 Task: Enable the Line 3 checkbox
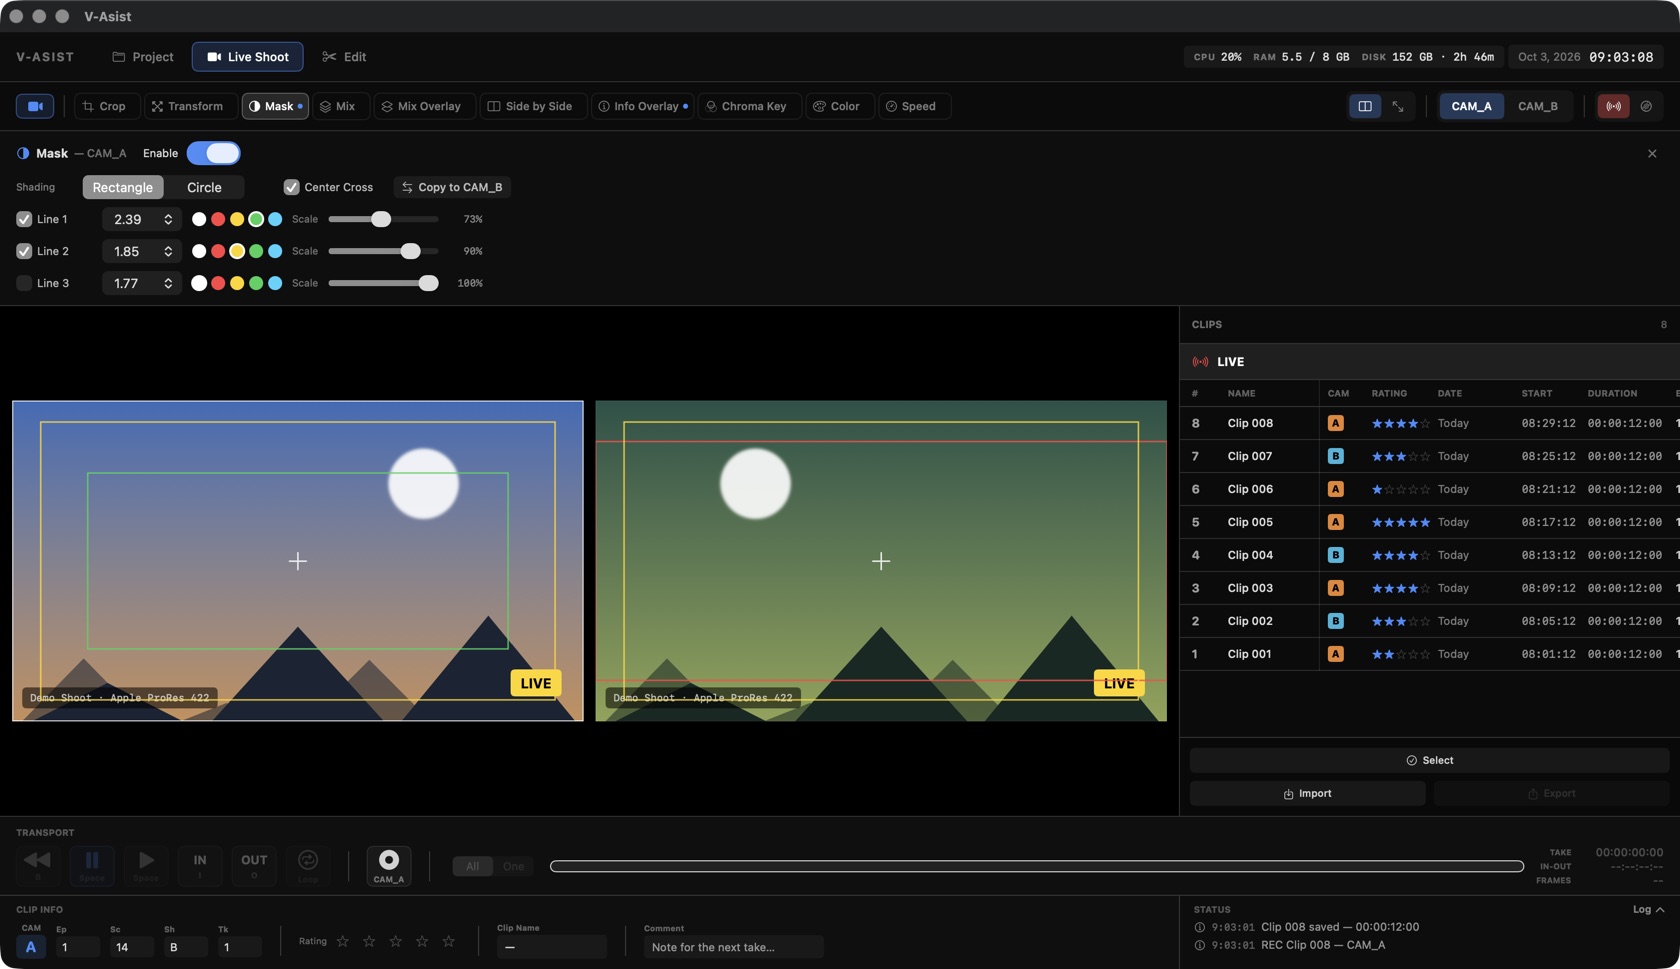tap(24, 283)
